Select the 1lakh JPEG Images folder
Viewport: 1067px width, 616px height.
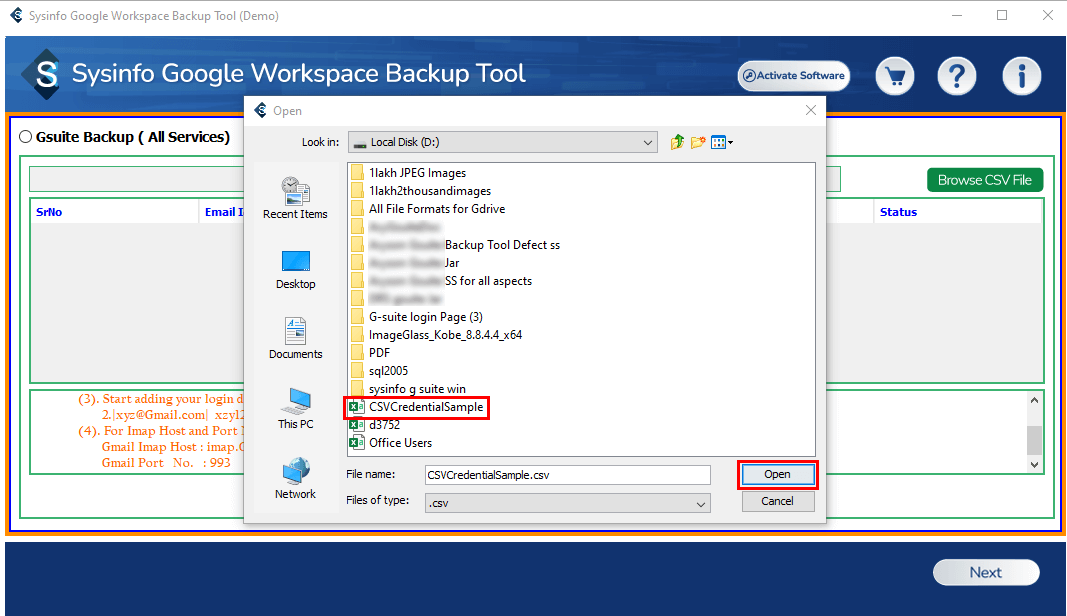408,173
